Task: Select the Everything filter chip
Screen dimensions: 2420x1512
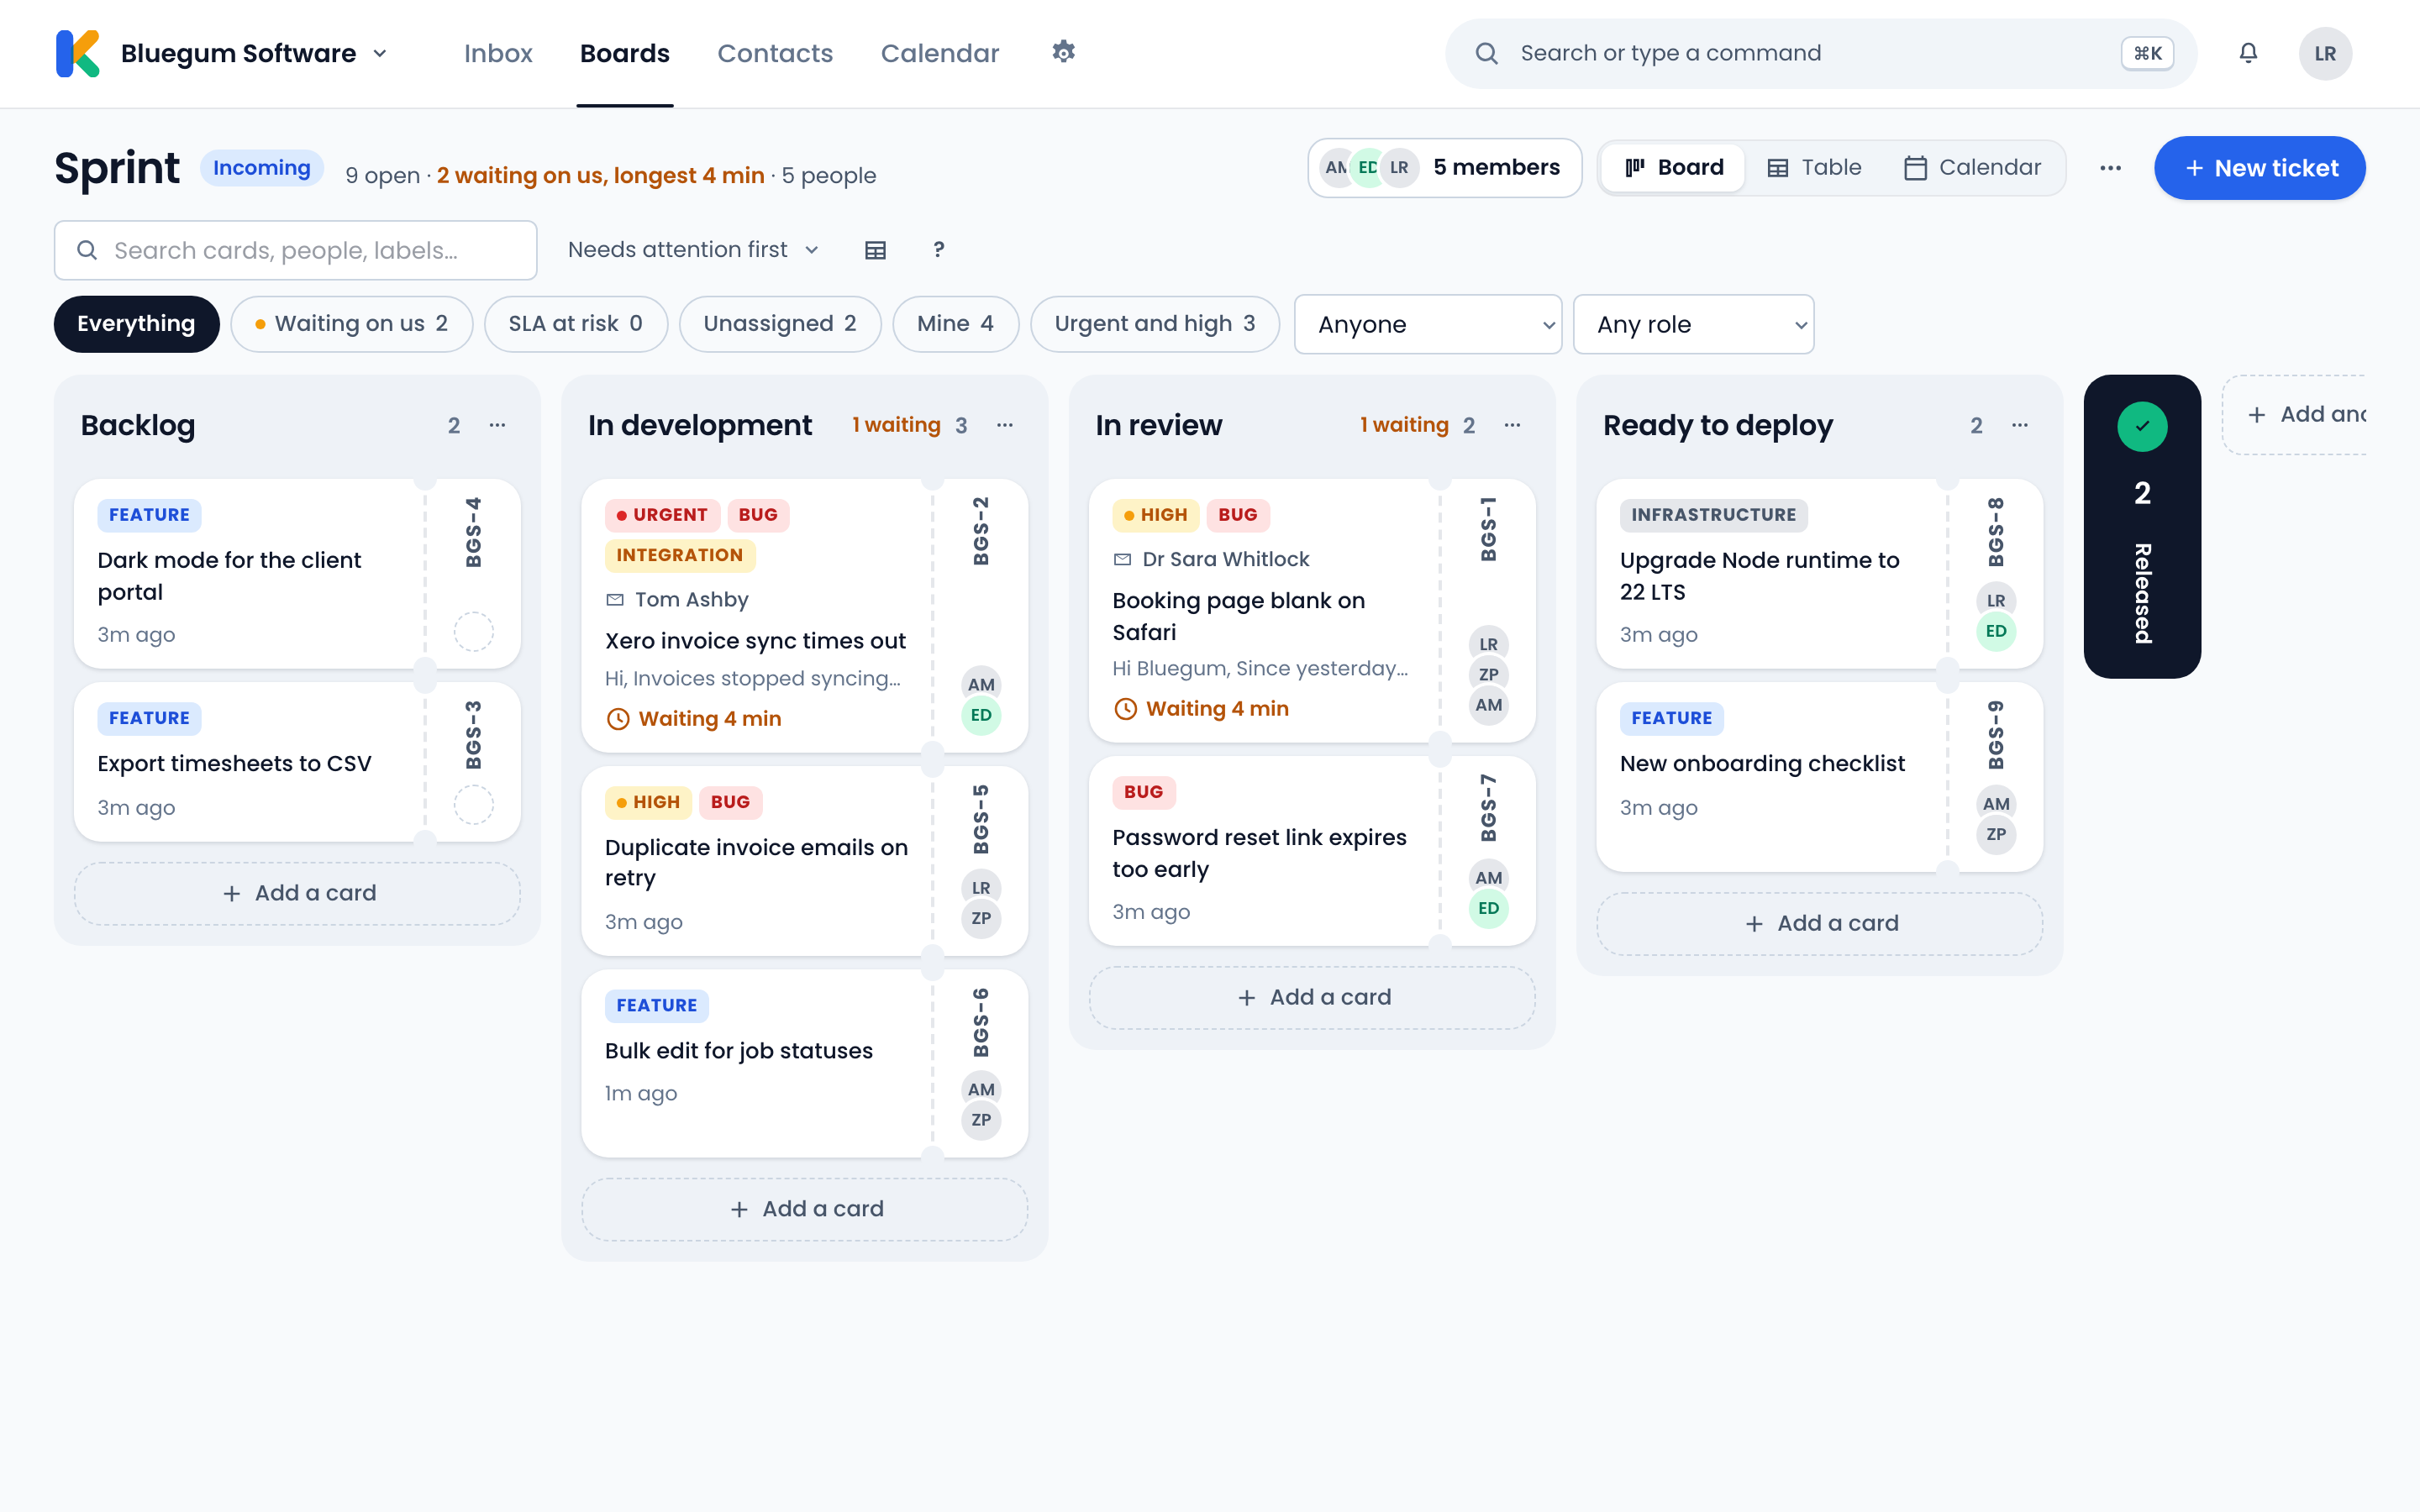Action: tap(136, 323)
